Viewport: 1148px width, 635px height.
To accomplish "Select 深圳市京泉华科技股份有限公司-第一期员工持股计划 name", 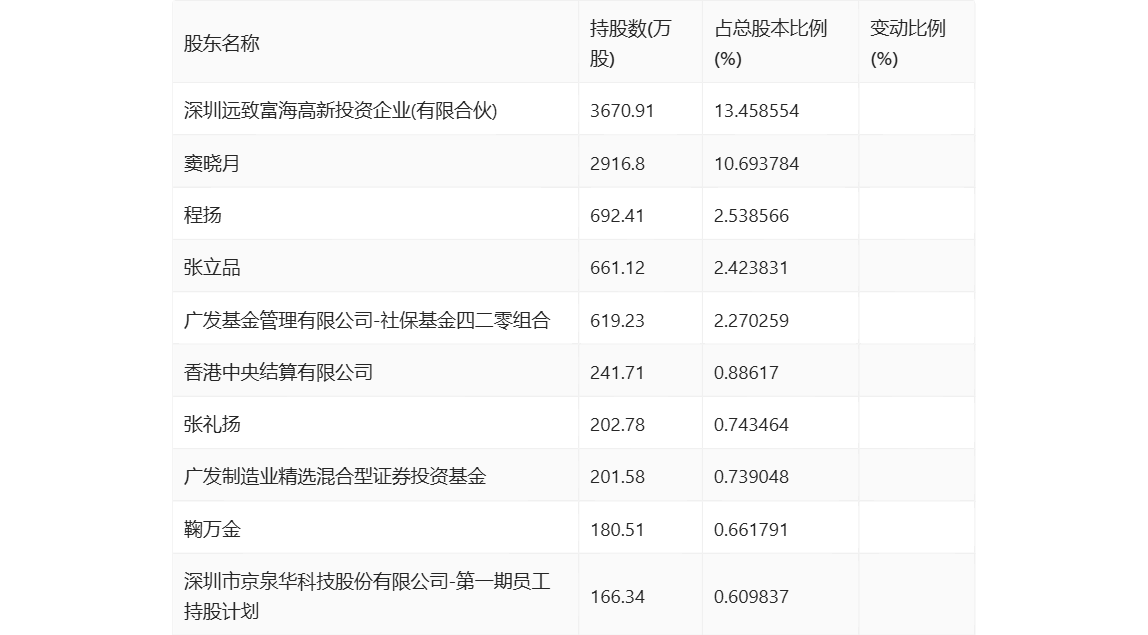I will pos(367,596).
